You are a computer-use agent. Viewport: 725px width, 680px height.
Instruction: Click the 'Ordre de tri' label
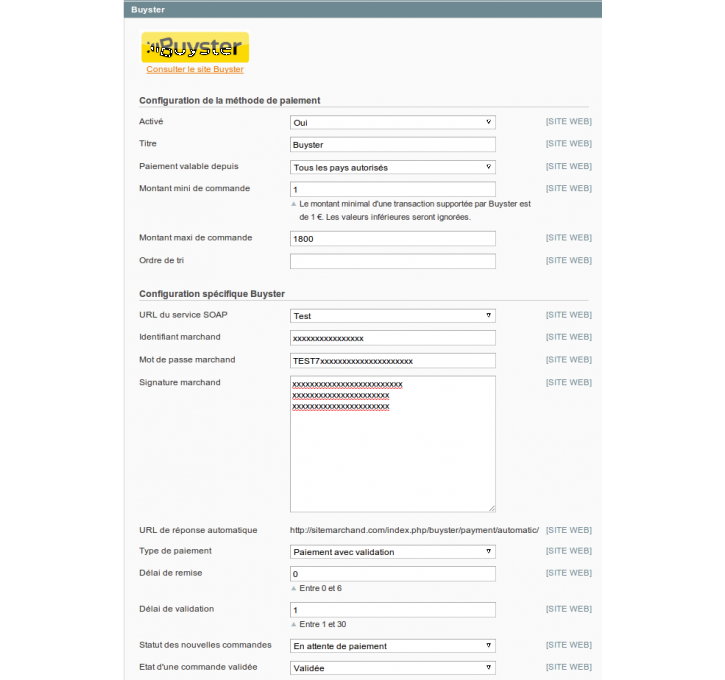coord(161,260)
